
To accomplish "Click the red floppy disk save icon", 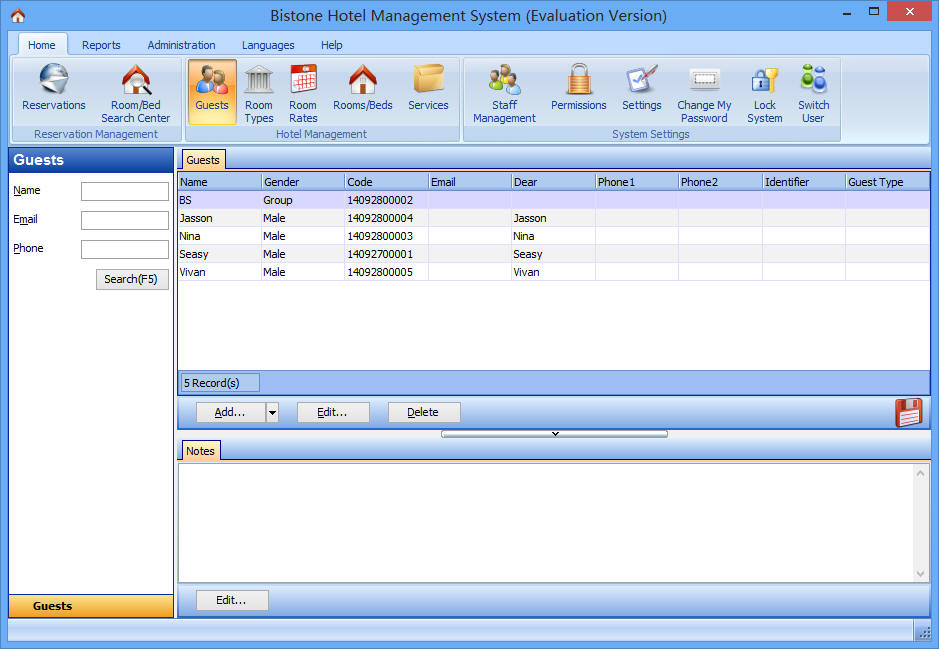I will (x=908, y=413).
